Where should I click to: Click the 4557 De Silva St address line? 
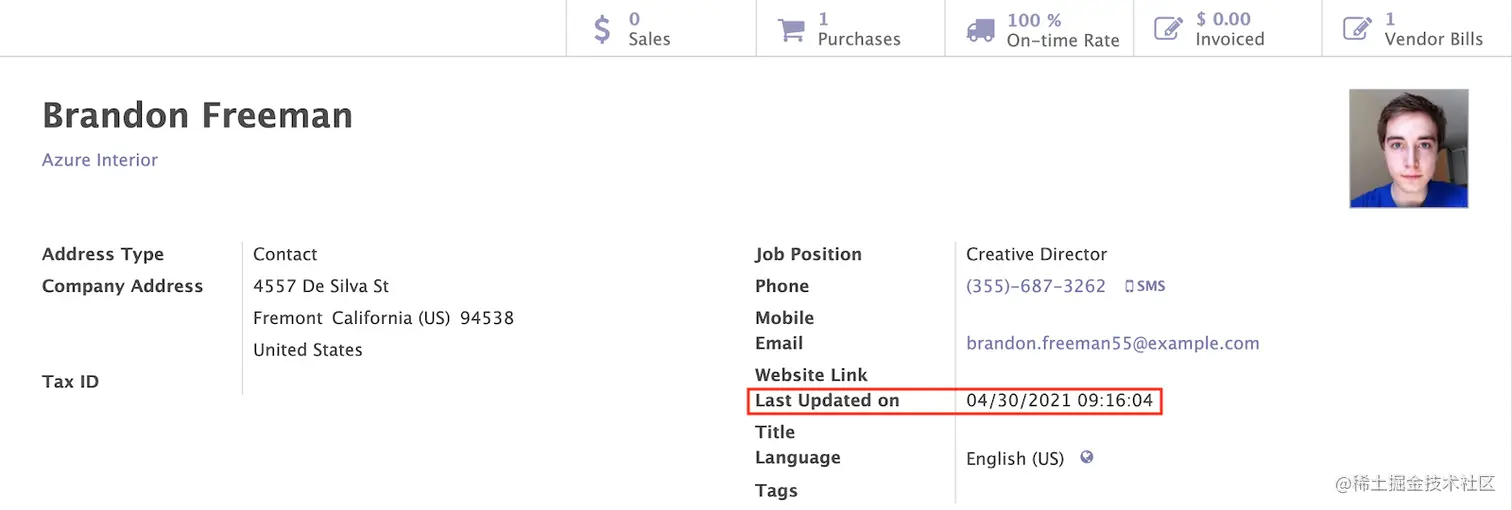coord(321,286)
